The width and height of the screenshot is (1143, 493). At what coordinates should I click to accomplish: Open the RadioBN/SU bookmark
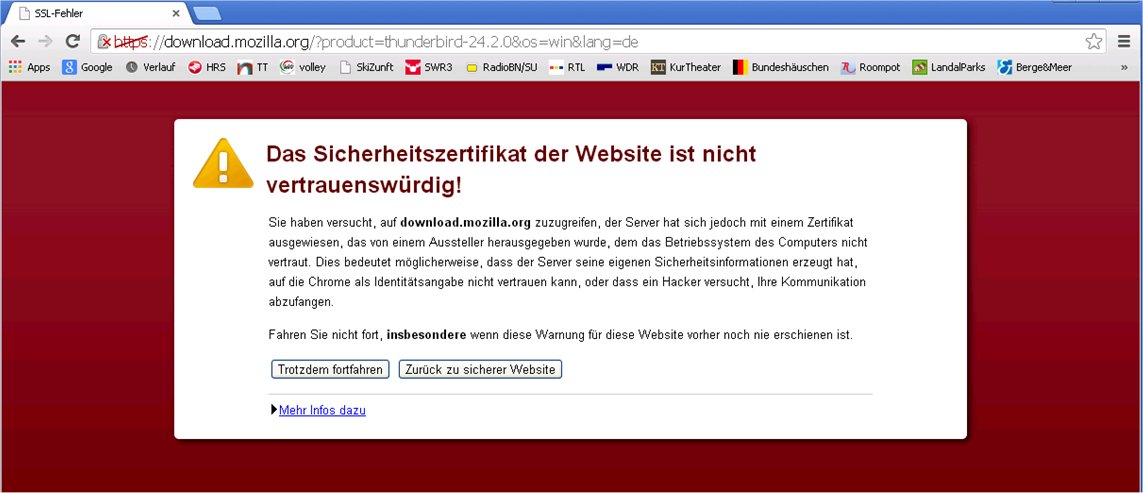pos(502,67)
